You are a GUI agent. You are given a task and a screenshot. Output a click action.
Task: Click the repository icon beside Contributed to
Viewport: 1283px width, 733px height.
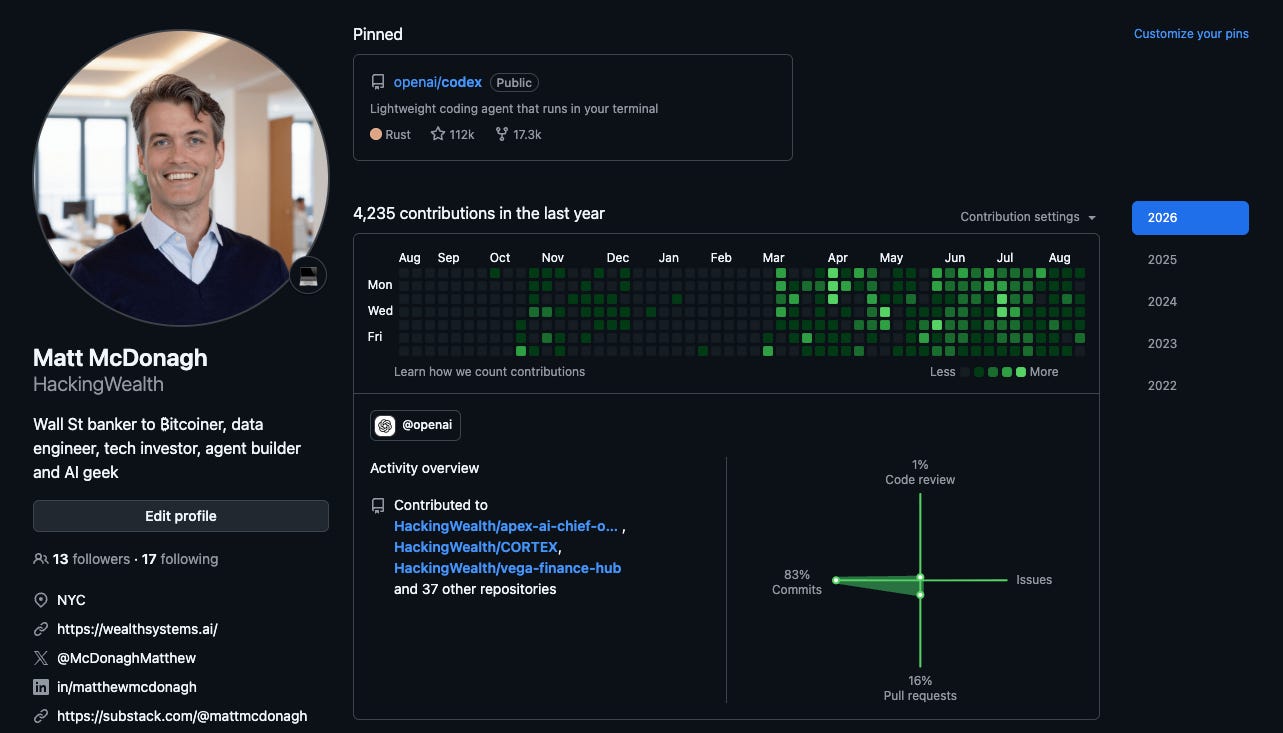pyautogui.click(x=378, y=506)
